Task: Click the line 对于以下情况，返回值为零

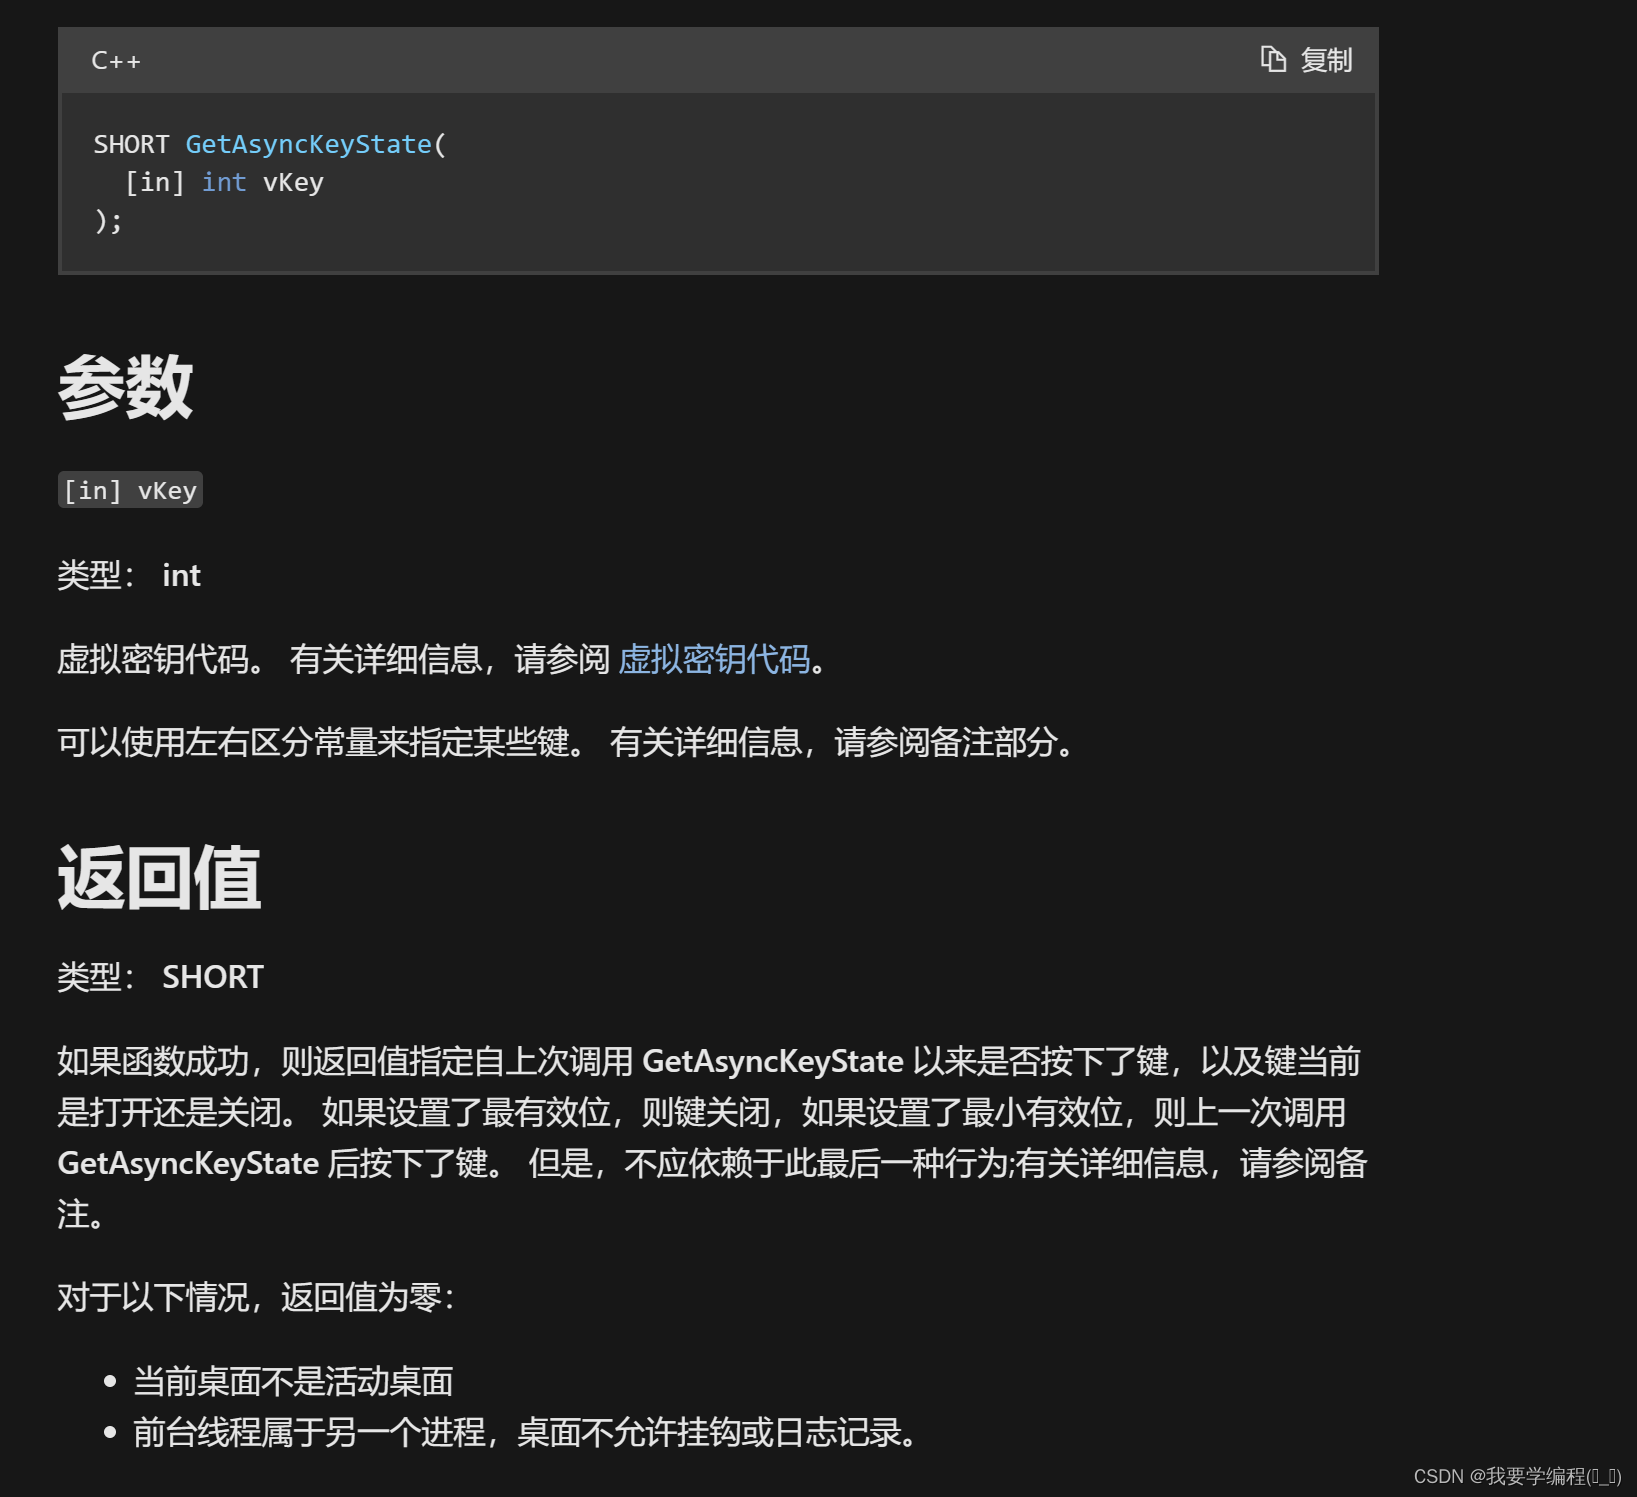Action: click(x=256, y=1297)
